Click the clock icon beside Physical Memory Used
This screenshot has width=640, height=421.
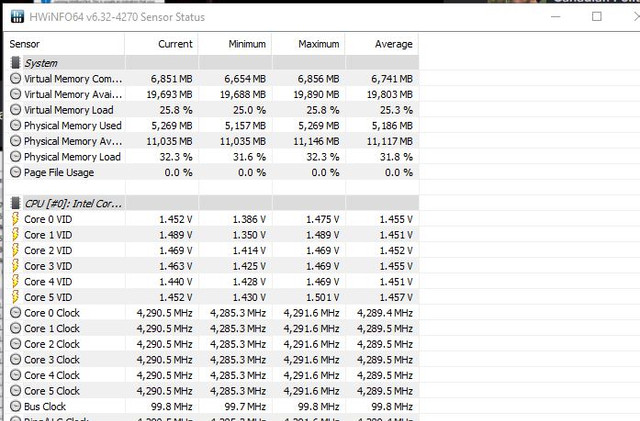[16, 125]
